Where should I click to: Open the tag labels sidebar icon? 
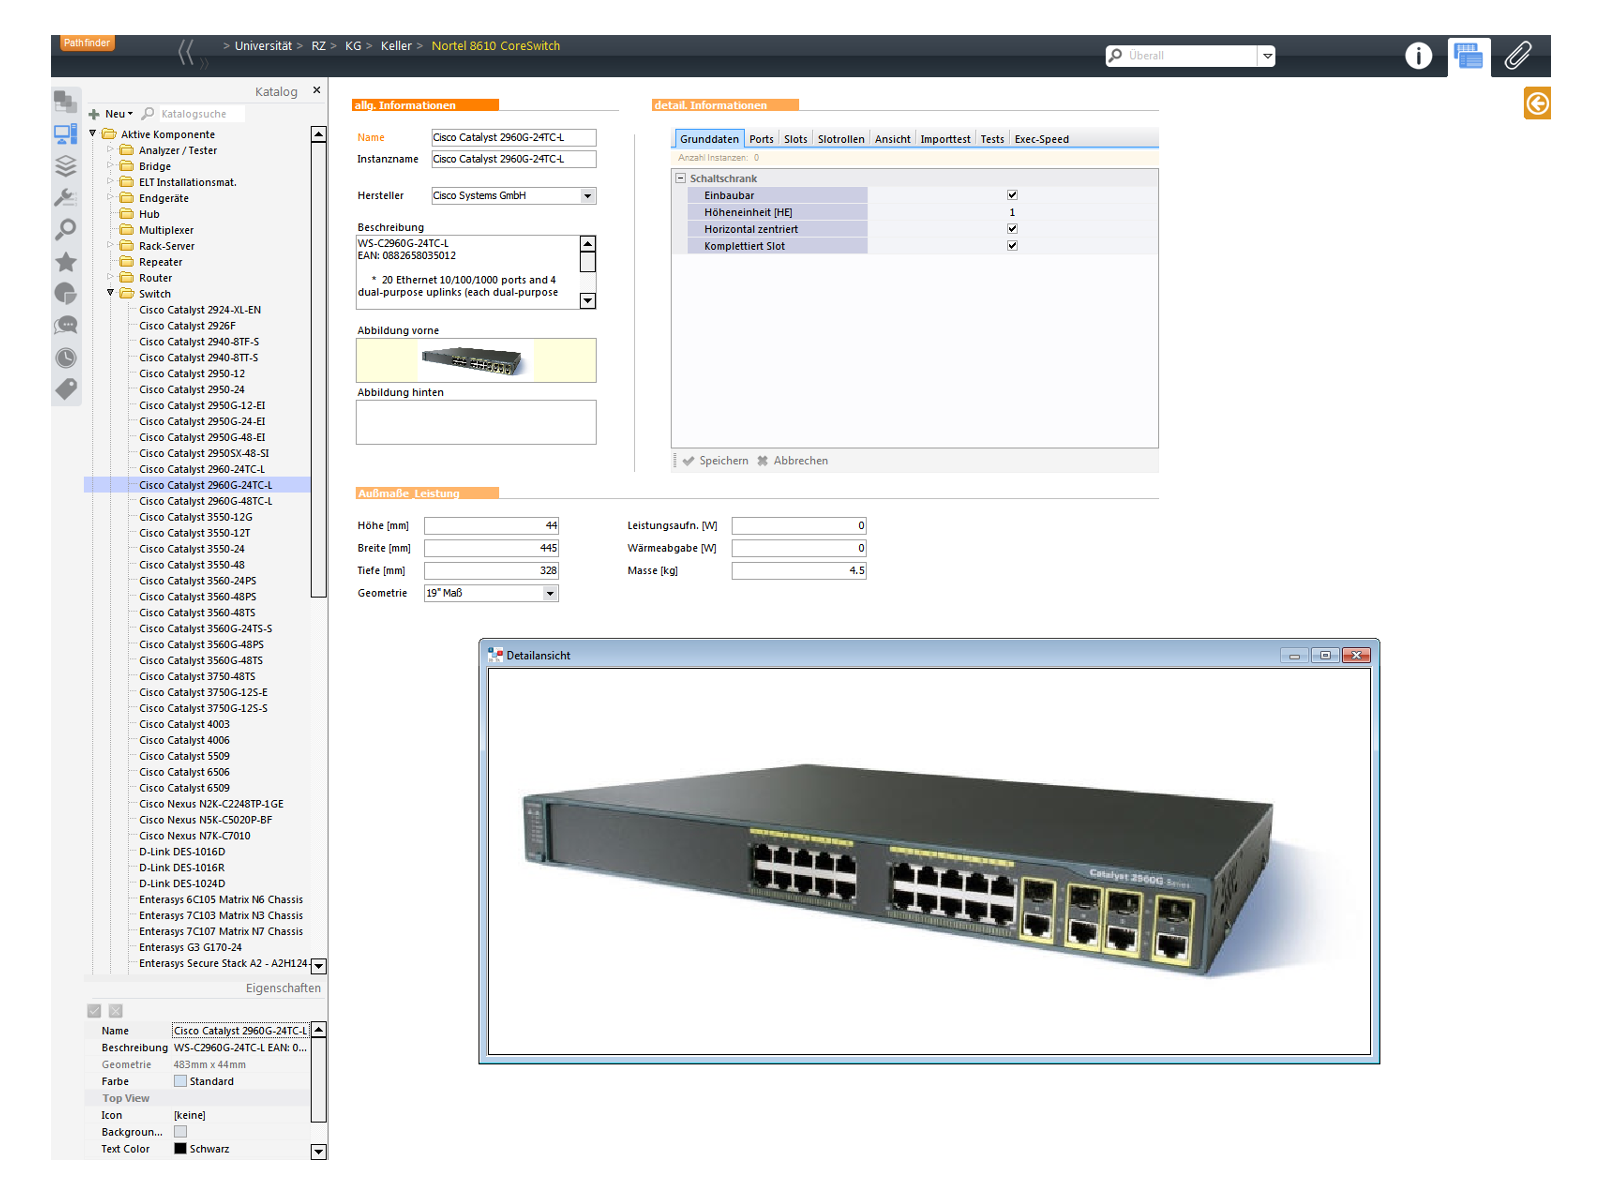(66, 390)
